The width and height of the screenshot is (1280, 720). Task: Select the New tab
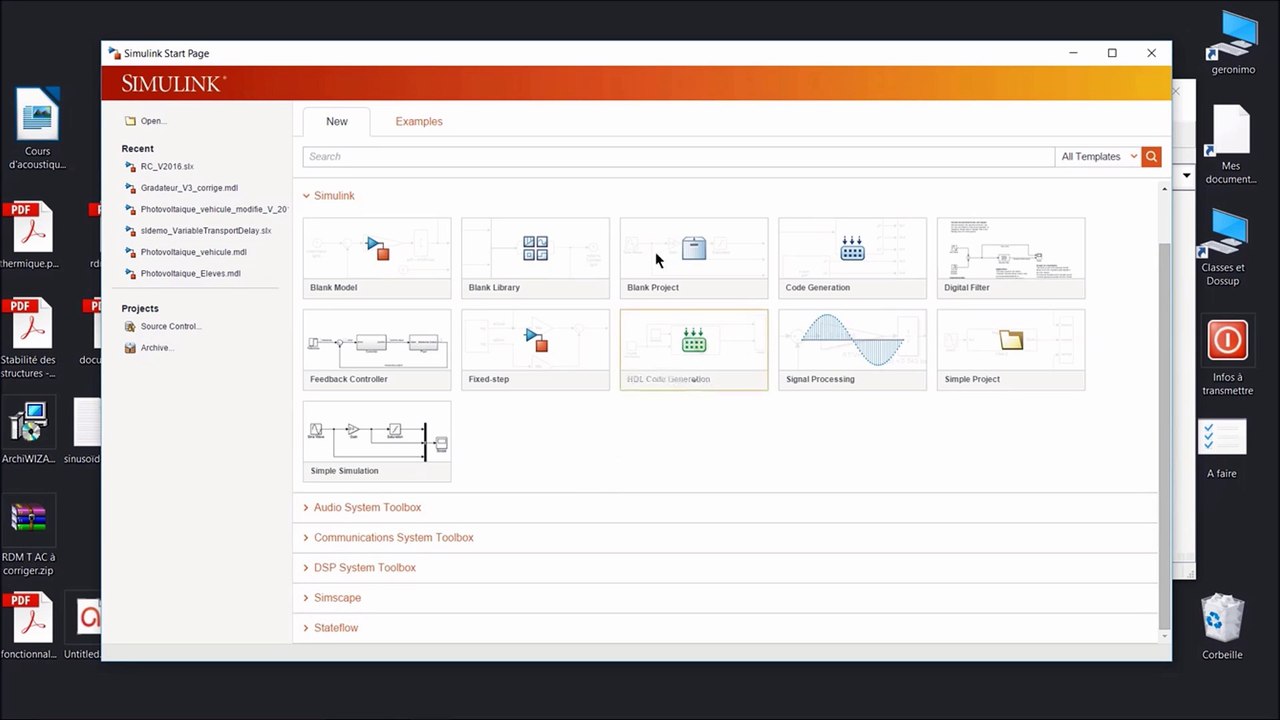337,122
